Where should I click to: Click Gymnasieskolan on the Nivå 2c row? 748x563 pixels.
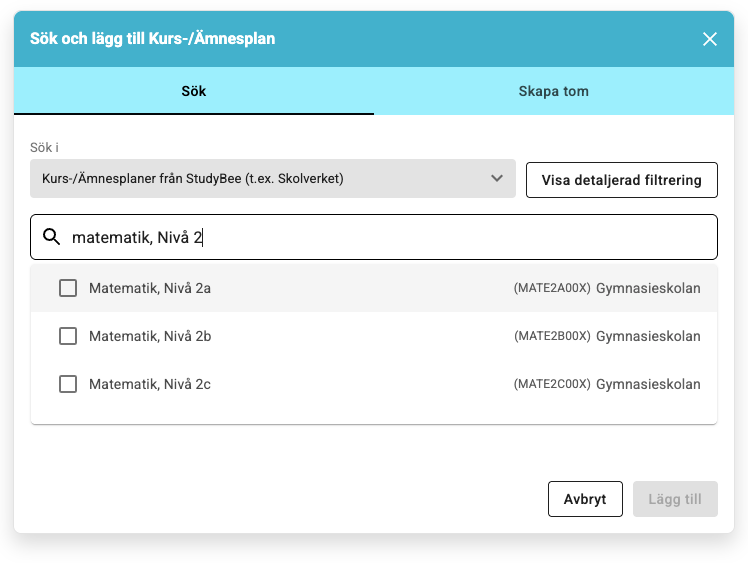pos(648,384)
